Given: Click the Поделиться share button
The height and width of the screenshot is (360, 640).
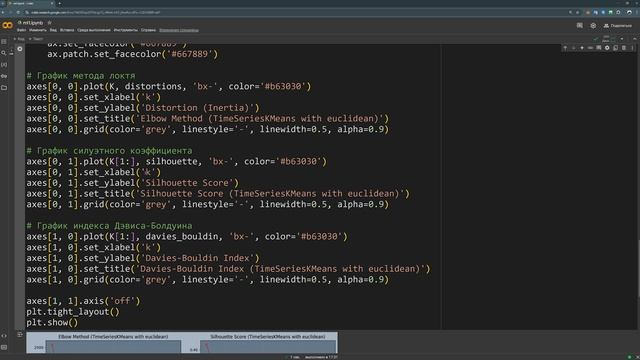Looking at the screenshot, I should 618,26.
